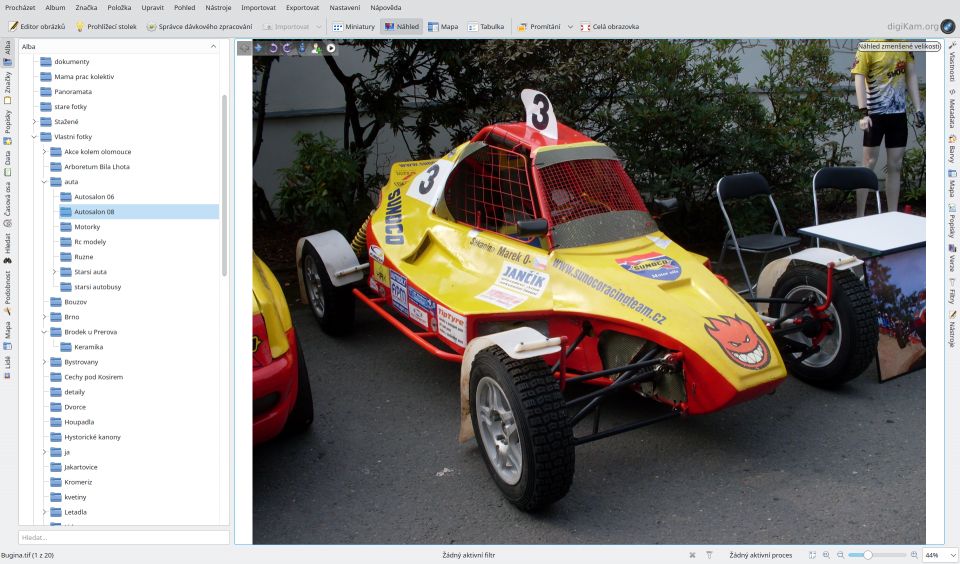Expand the Stažené album
Viewport: 960px width, 564px height.
[x=34, y=122]
